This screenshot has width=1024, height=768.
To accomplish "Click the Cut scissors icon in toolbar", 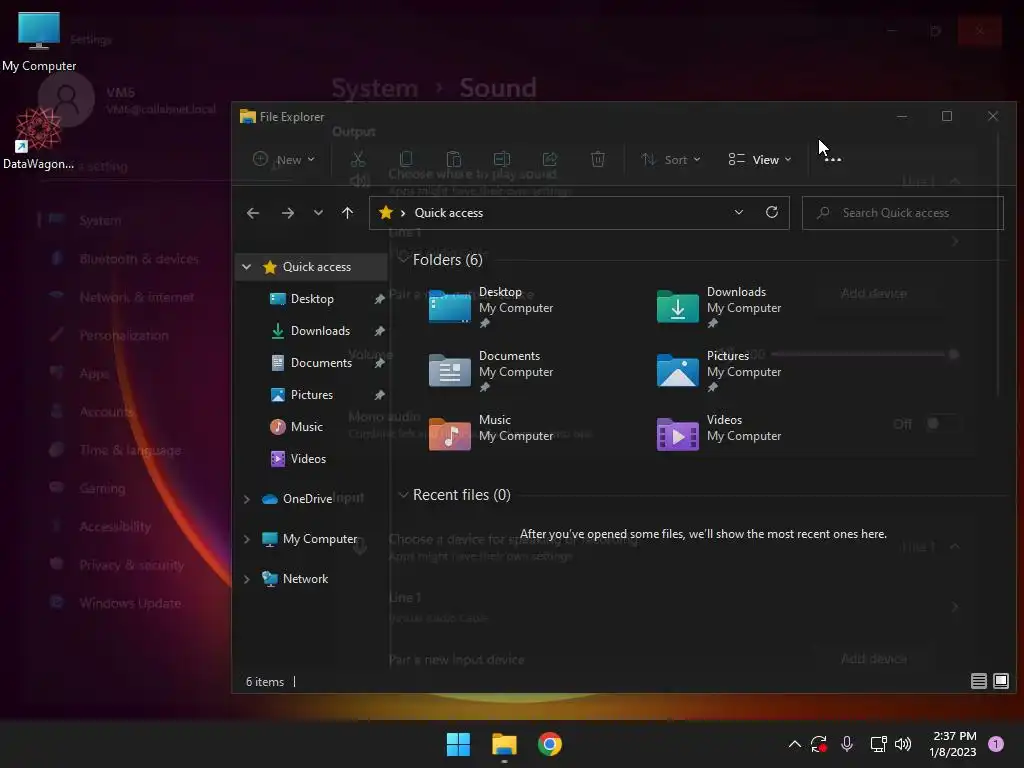I will (358, 159).
